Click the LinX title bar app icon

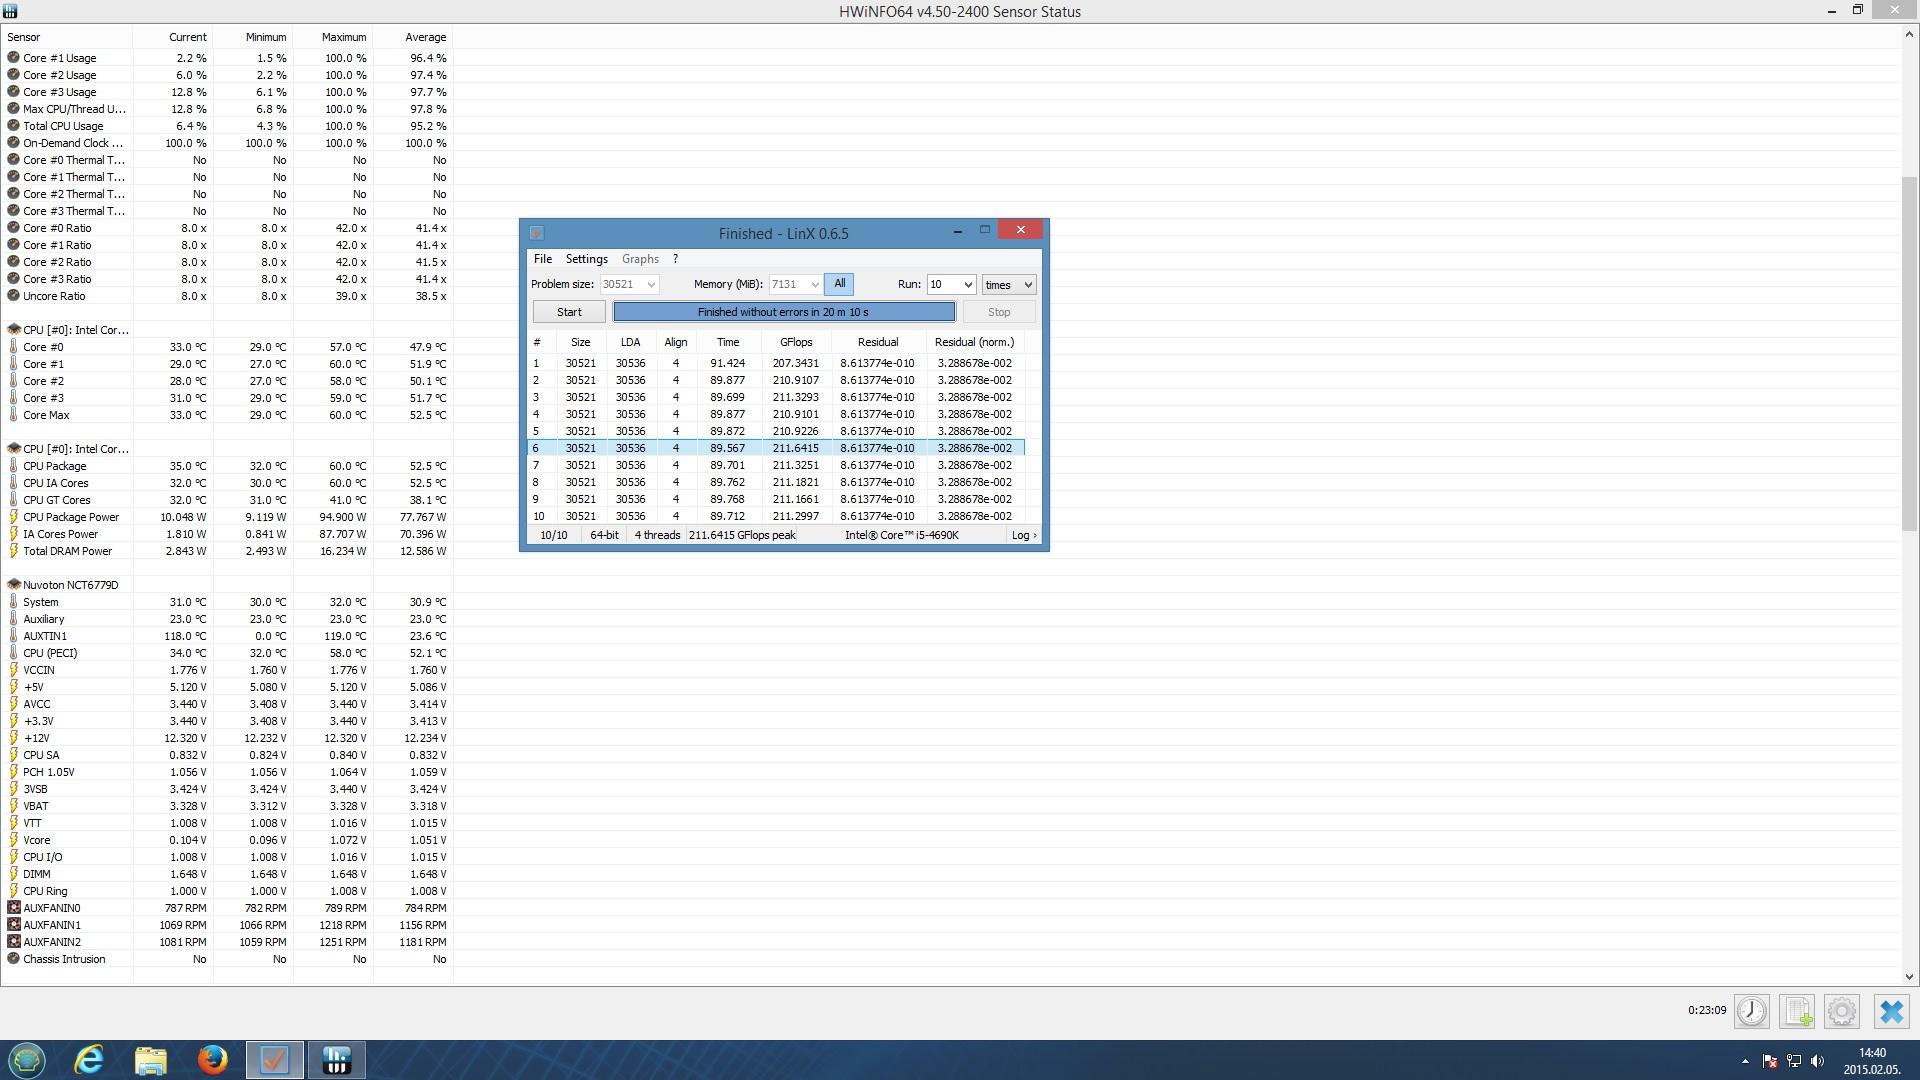(x=536, y=233)
